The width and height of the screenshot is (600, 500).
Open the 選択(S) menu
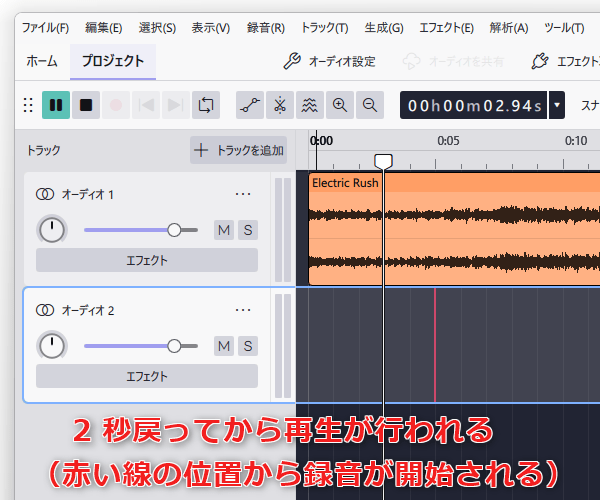coord(157,28)
